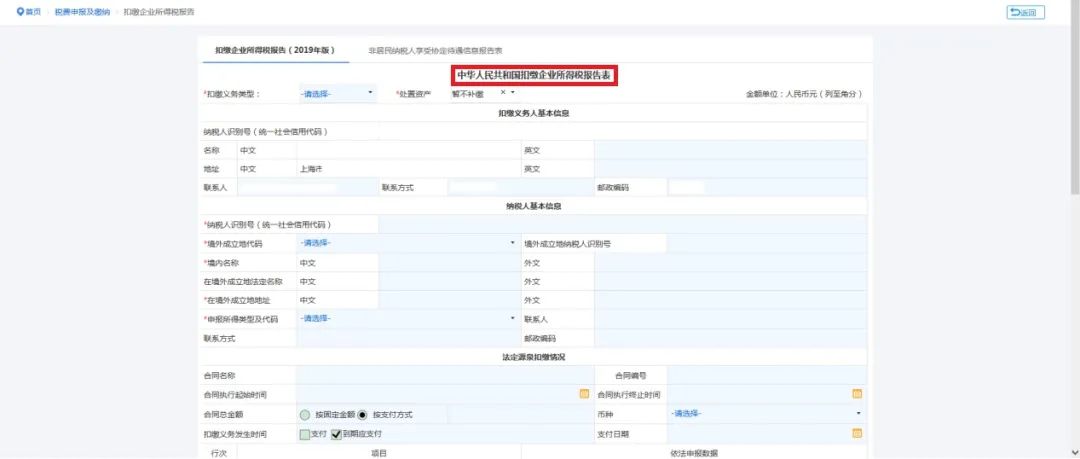Click the taxpayer 邮政编码 input field
The image size is (1080, 459).
(x=730, y=338)
